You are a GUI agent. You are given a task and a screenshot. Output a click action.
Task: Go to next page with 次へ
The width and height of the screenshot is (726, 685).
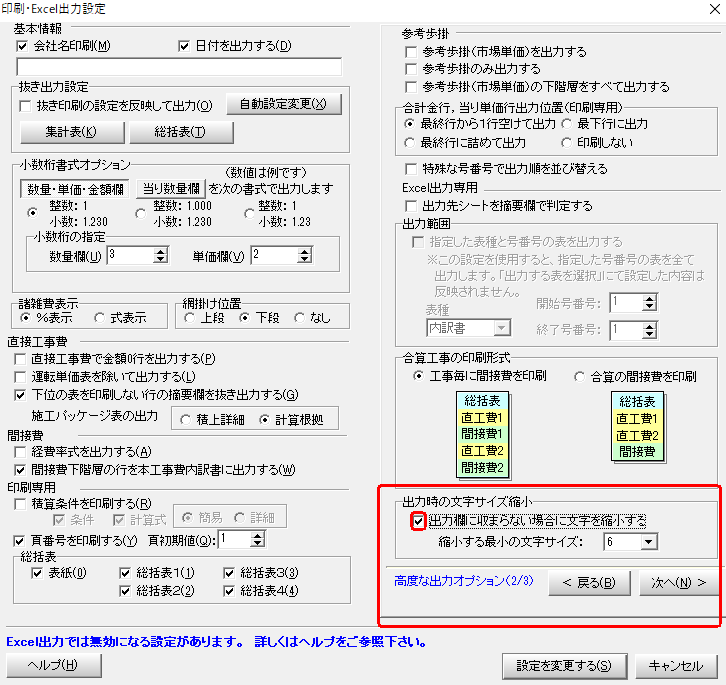click(678, 583)
